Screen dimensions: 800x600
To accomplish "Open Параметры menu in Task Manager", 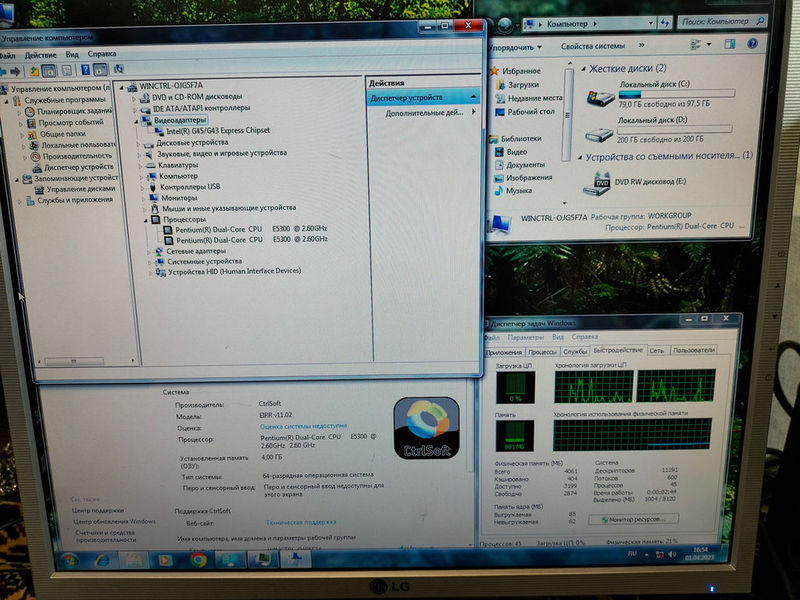I will pyautogui.click(x=526, y=338).
